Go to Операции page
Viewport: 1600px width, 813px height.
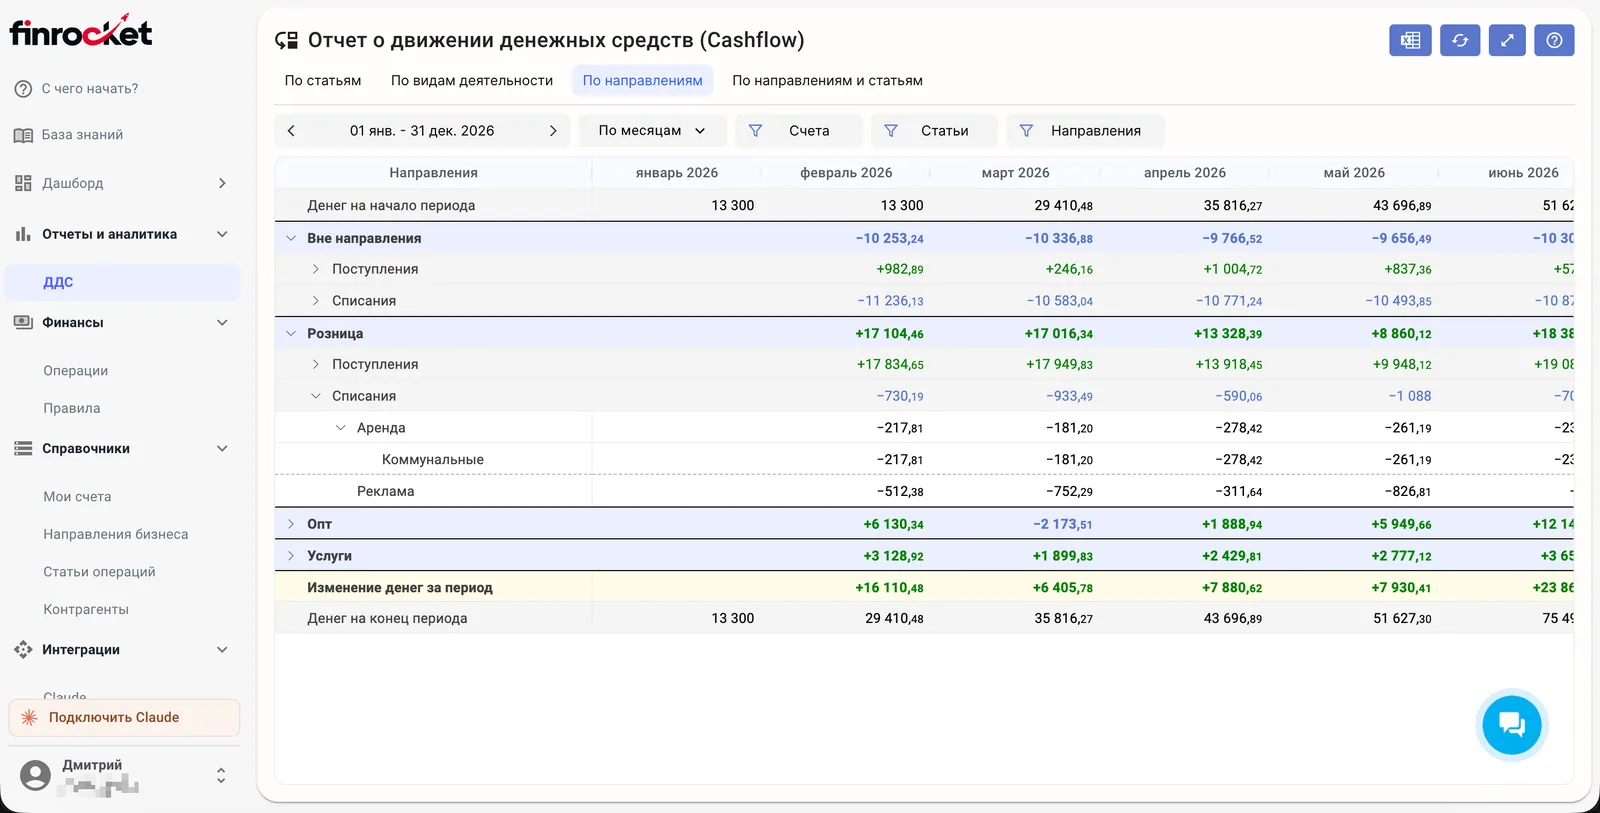[x=122, y=371]
